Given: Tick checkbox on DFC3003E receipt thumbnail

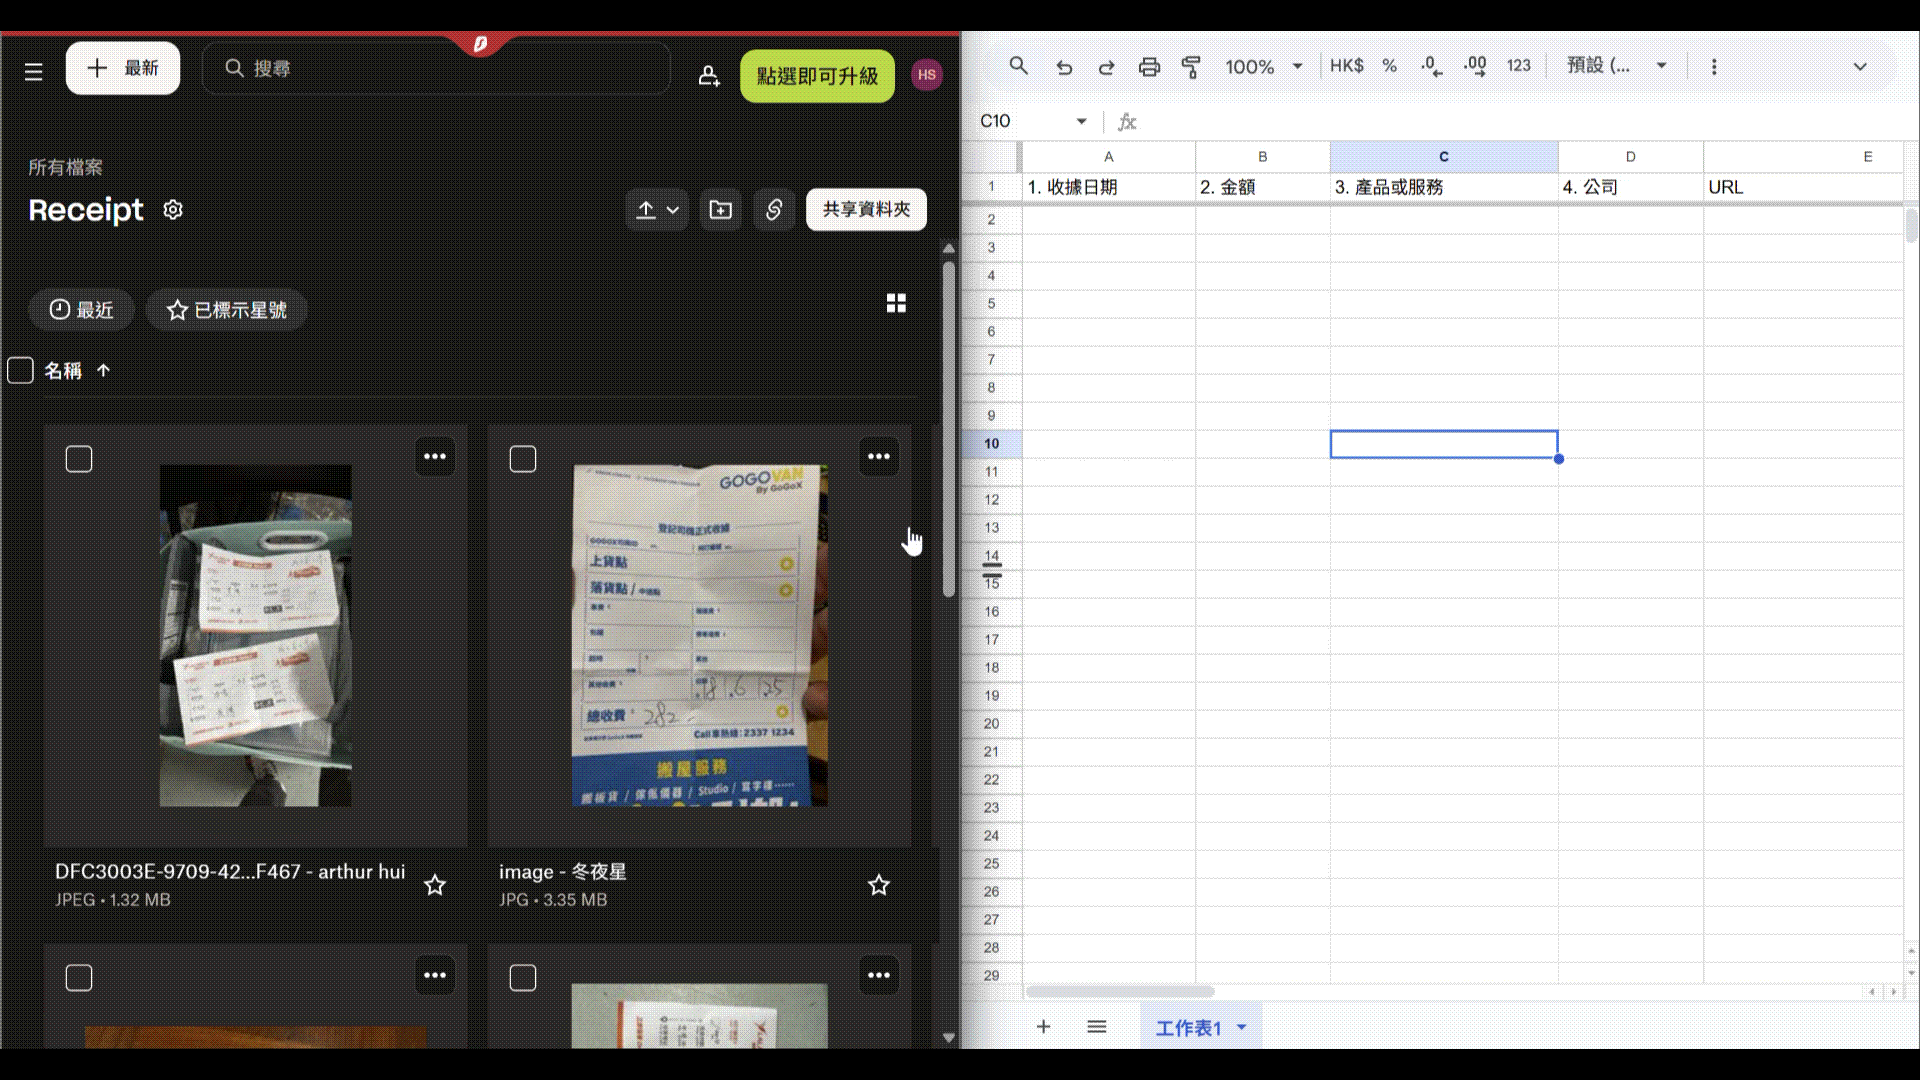Looking at the screenshot, I should tap(79, 459).
